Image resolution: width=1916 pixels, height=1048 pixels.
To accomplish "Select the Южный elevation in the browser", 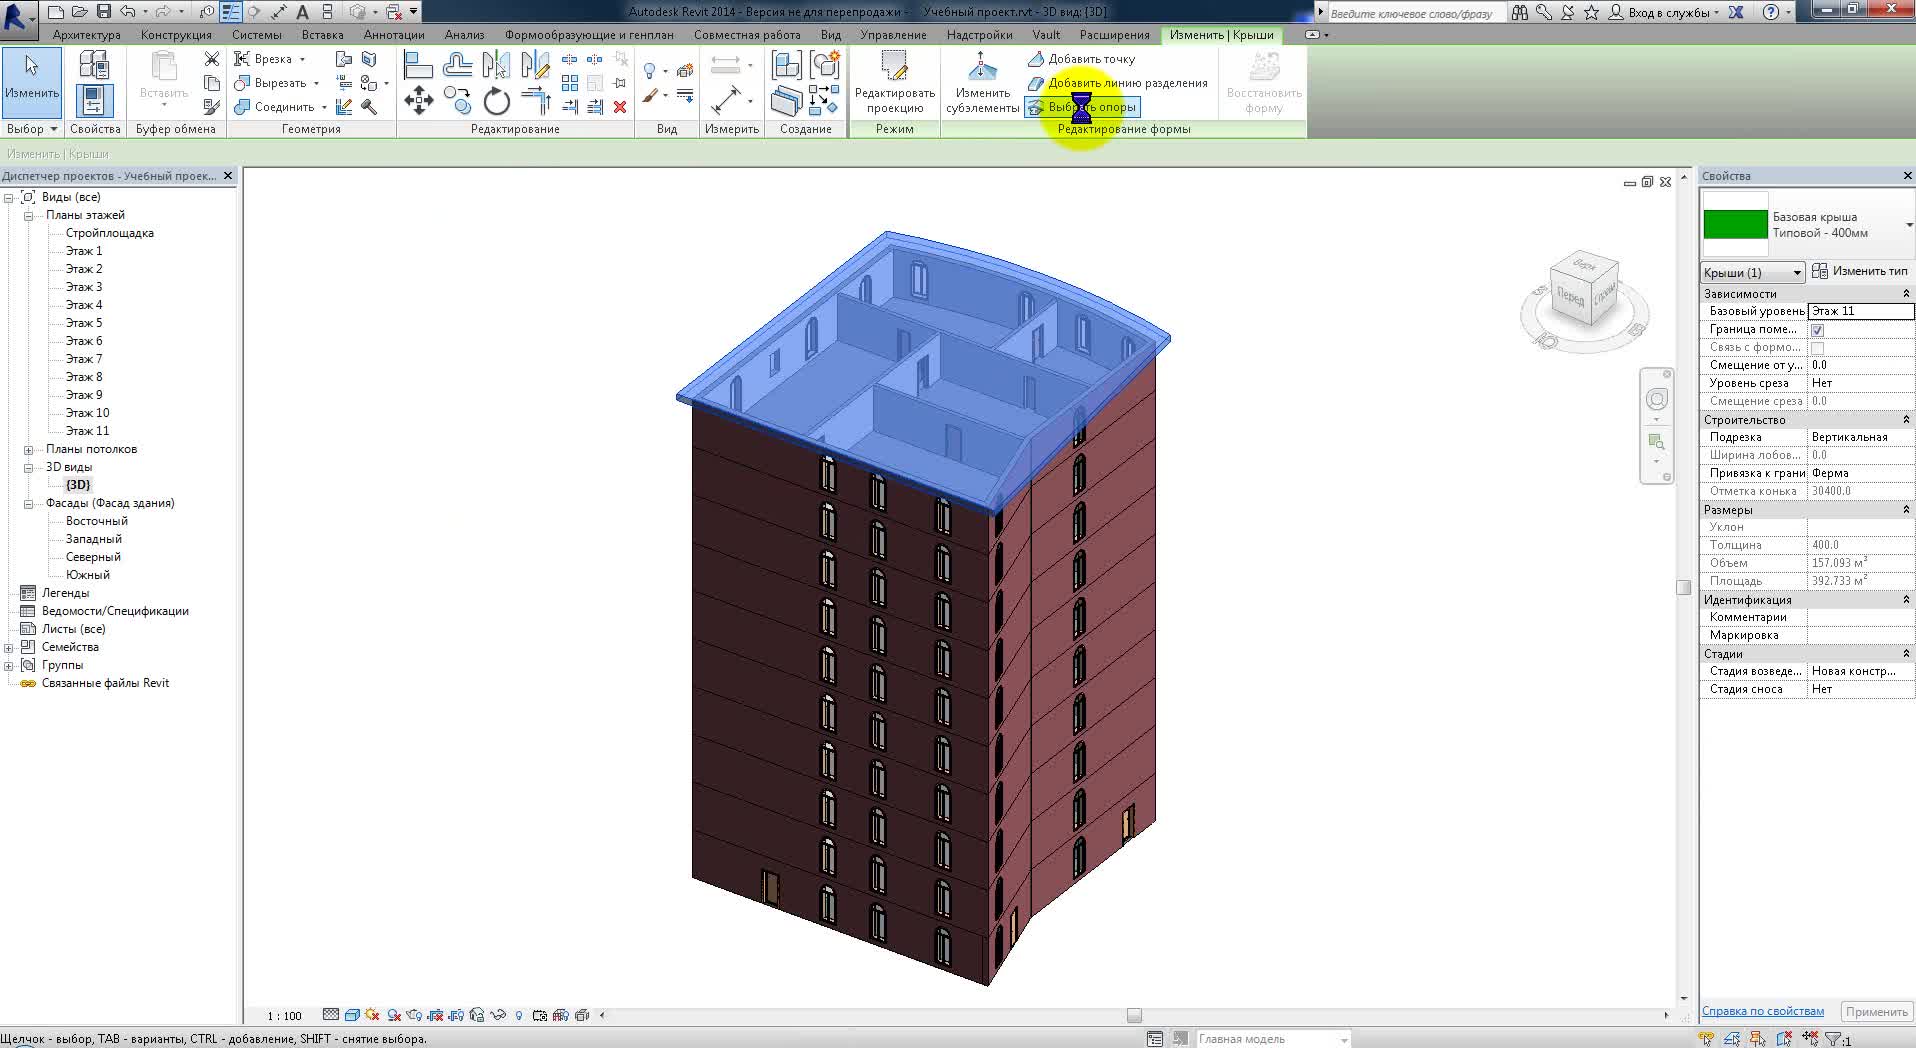I will point(88,575).
